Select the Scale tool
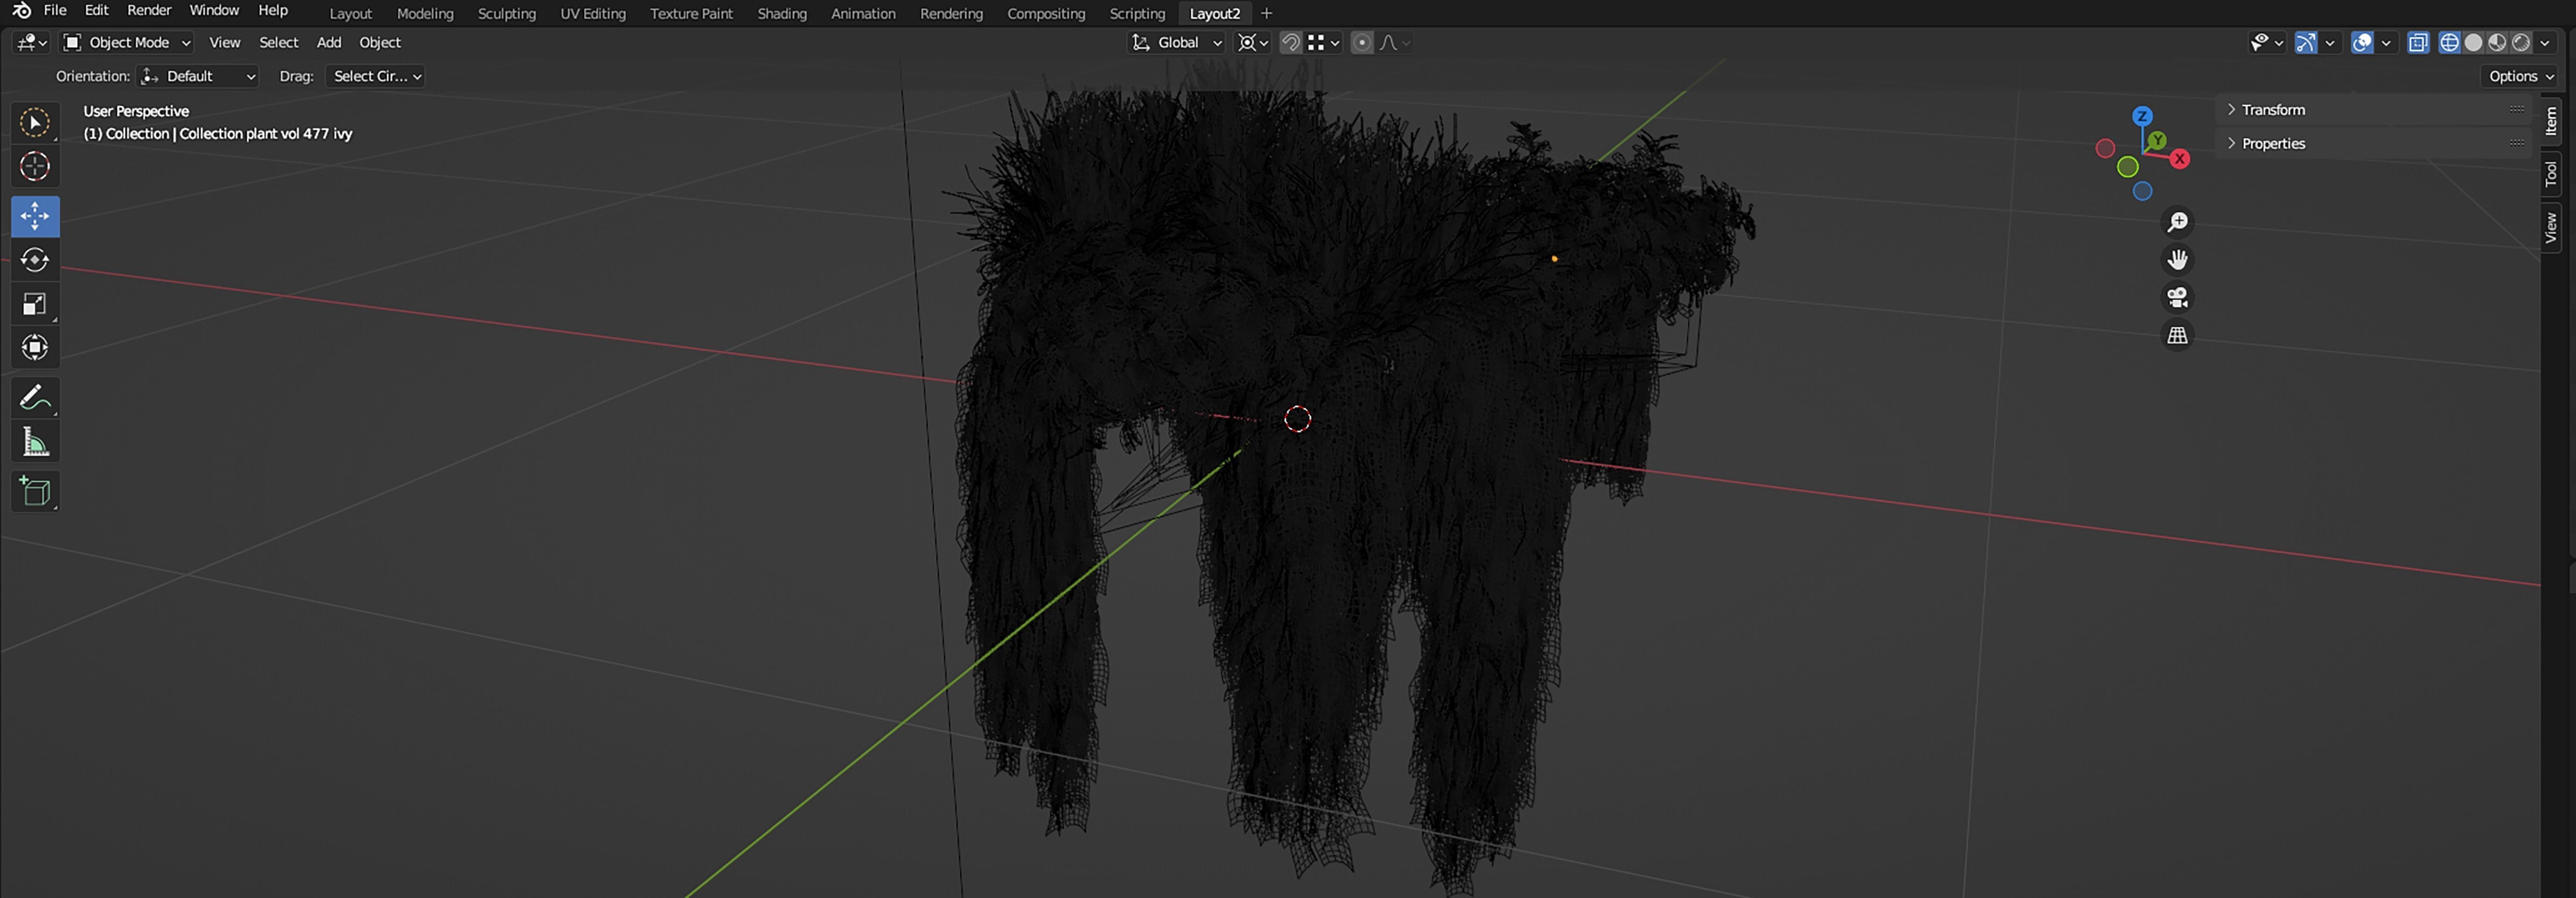The image size is (2576, 898). [35, 304]
